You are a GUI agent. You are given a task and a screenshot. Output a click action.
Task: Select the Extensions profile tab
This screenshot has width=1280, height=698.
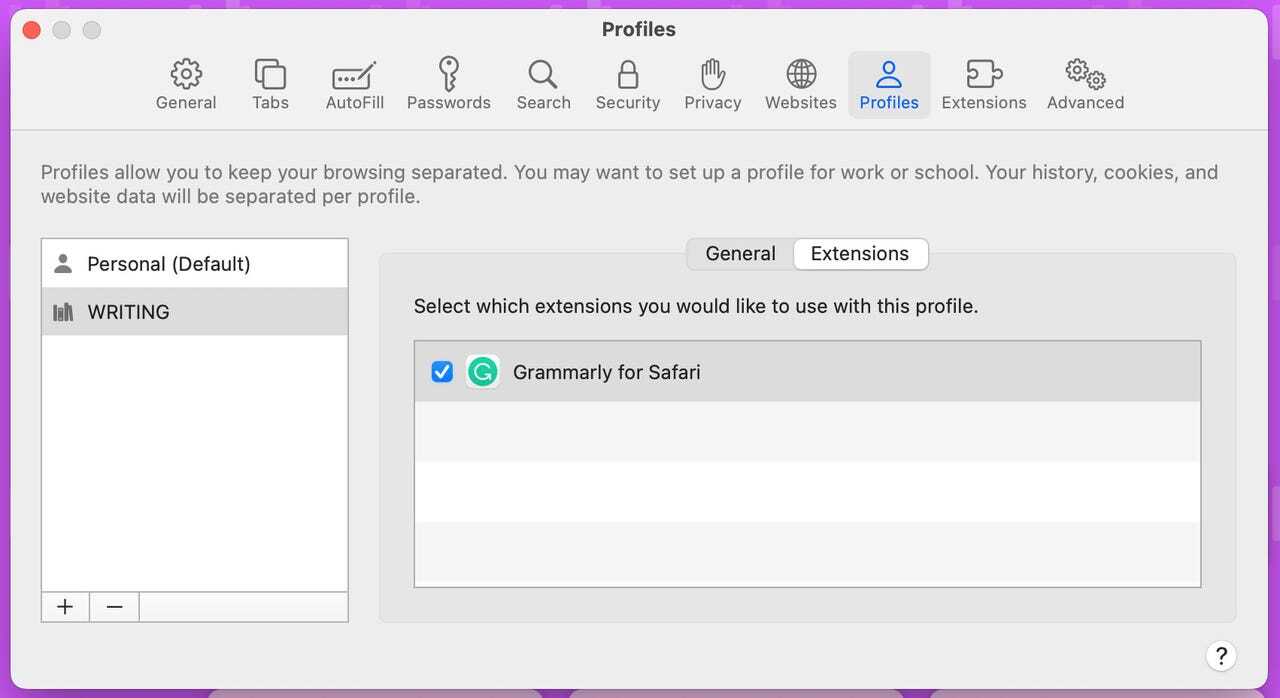[x=860, y=254]
